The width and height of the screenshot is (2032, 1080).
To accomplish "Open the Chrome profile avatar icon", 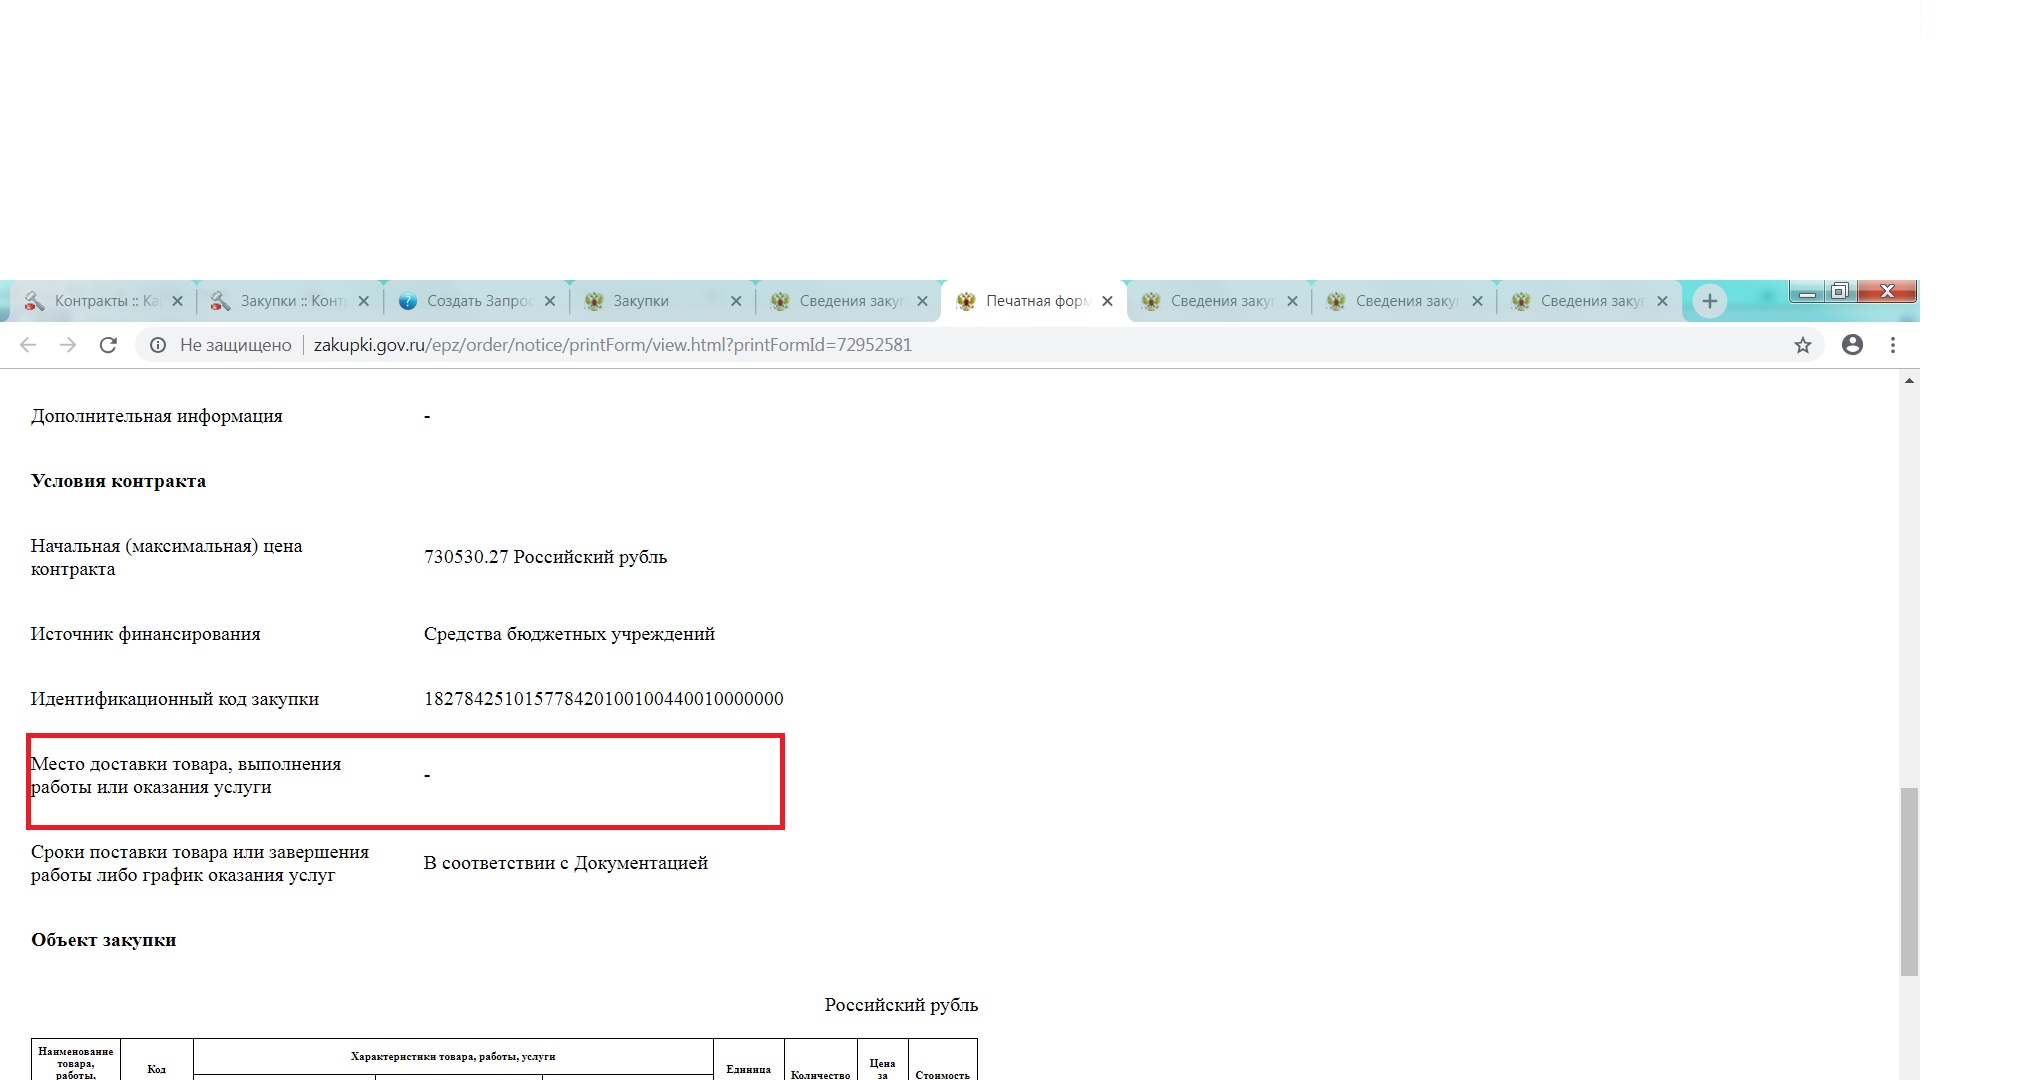I will point(1852,345).
